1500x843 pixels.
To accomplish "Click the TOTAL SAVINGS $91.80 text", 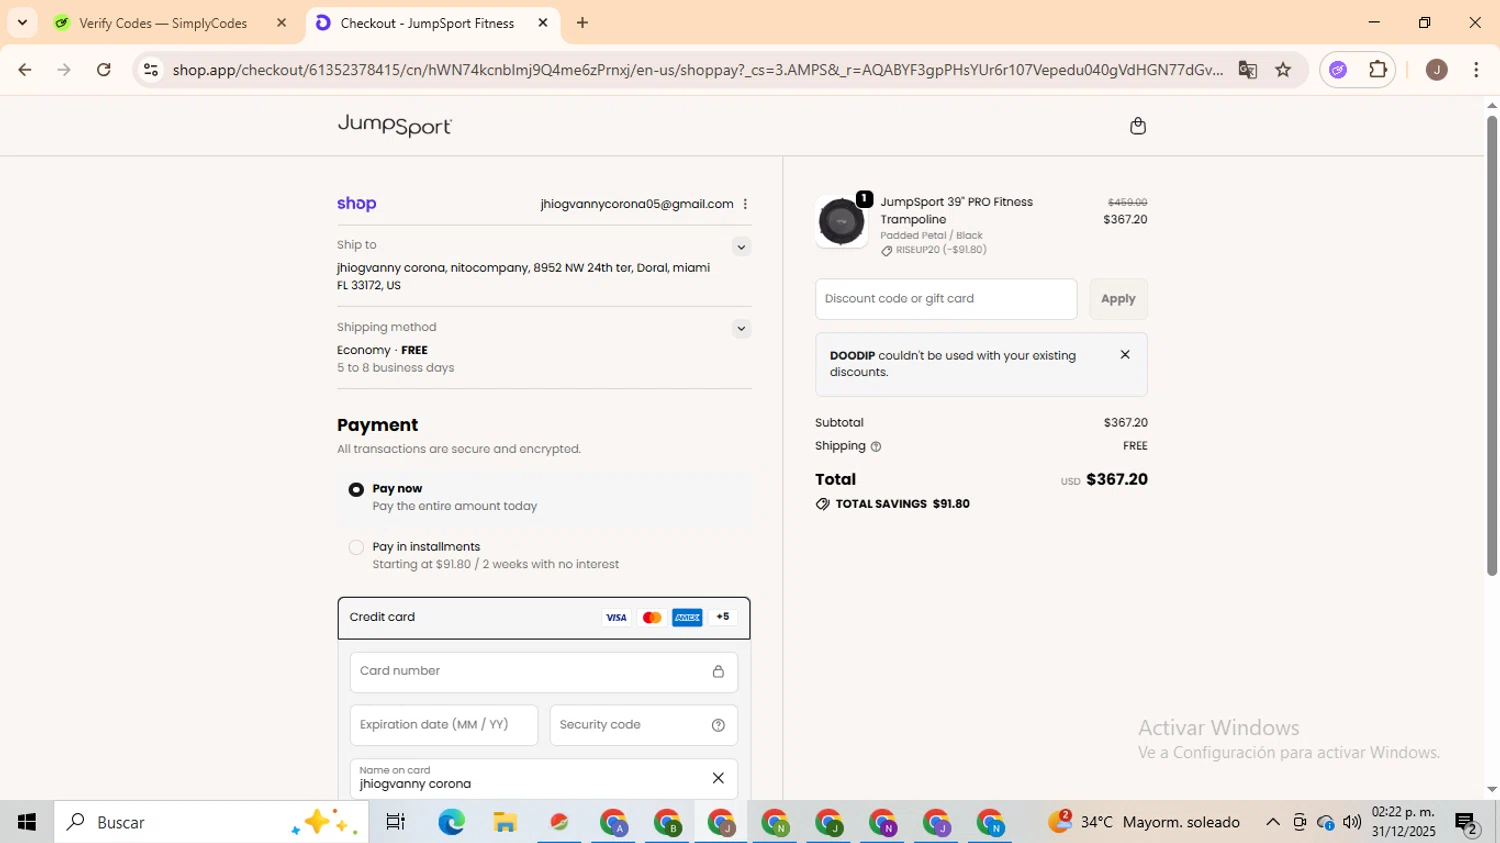I will [x=902, y=505].
